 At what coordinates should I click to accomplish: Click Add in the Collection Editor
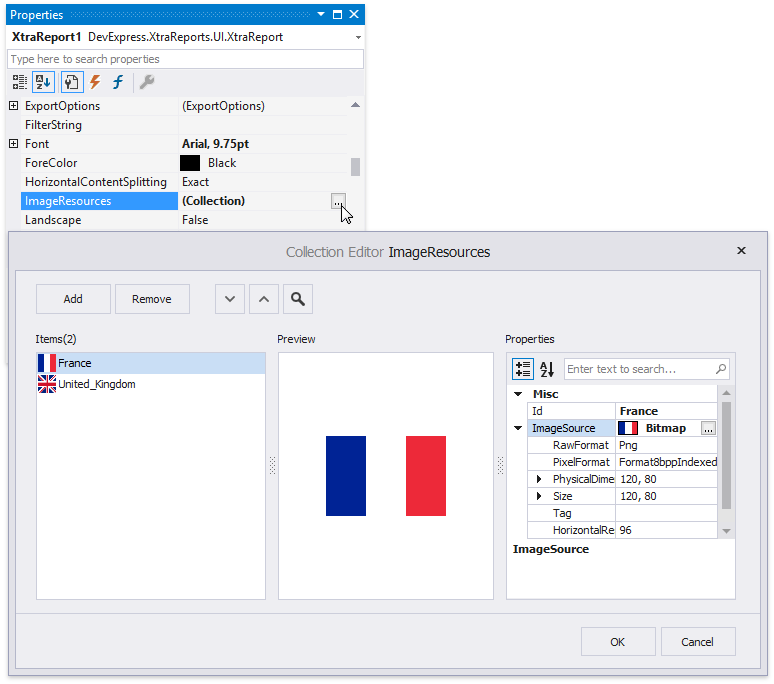[x=73, y=299]
